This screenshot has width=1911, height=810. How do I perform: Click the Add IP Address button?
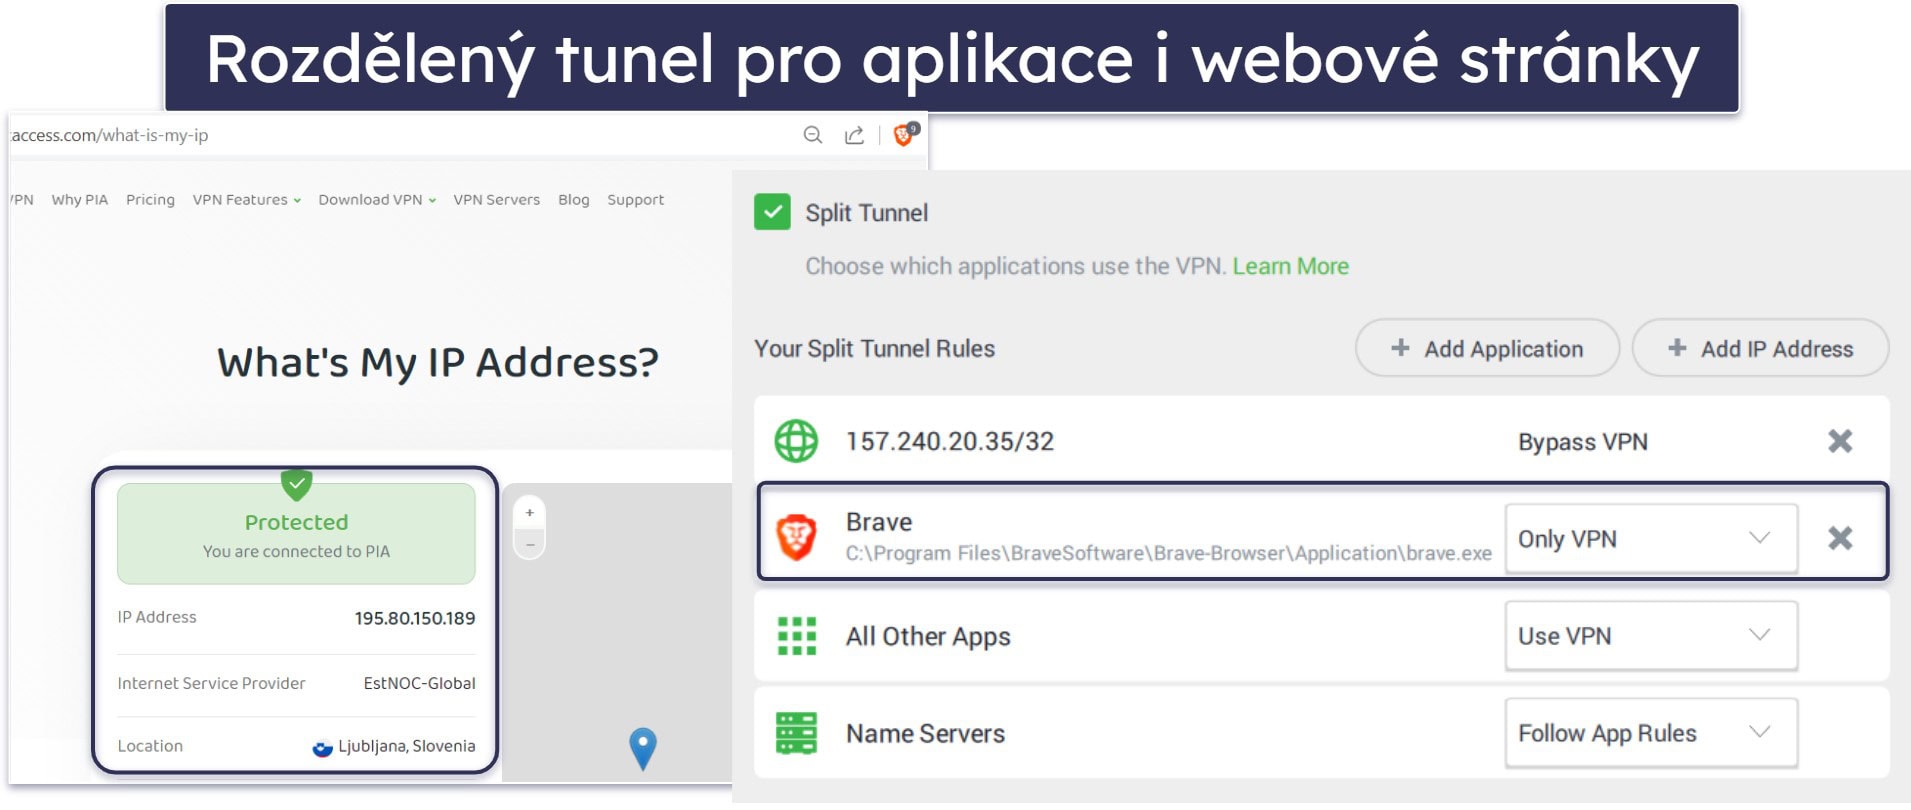point(1760,348)
